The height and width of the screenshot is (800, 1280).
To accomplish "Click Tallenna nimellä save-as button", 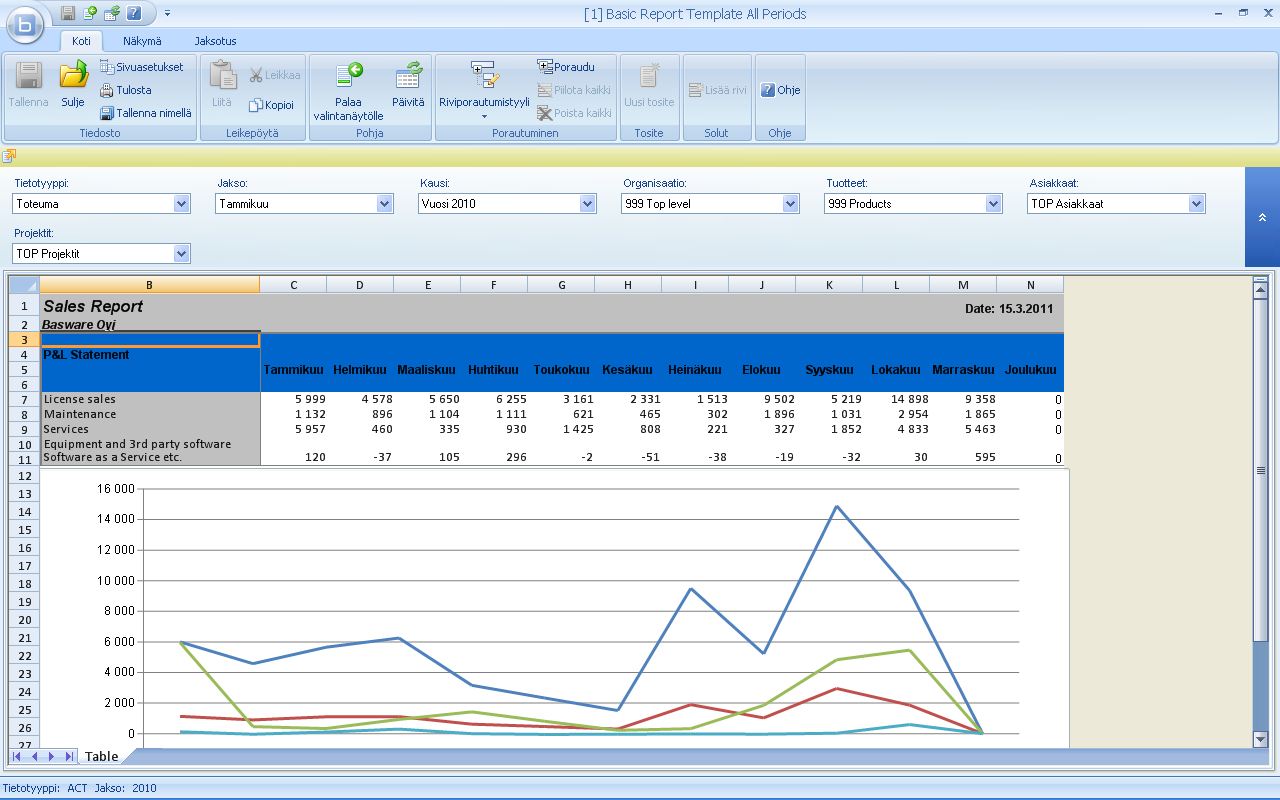I will pyautogui.click(x=146, y=113).
